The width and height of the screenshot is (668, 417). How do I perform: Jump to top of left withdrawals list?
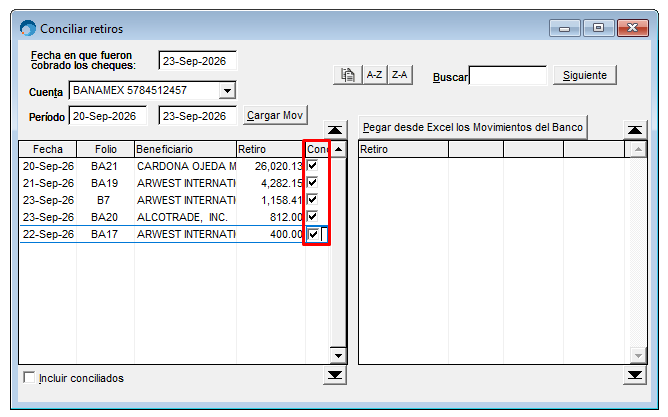tap(335, 130)
